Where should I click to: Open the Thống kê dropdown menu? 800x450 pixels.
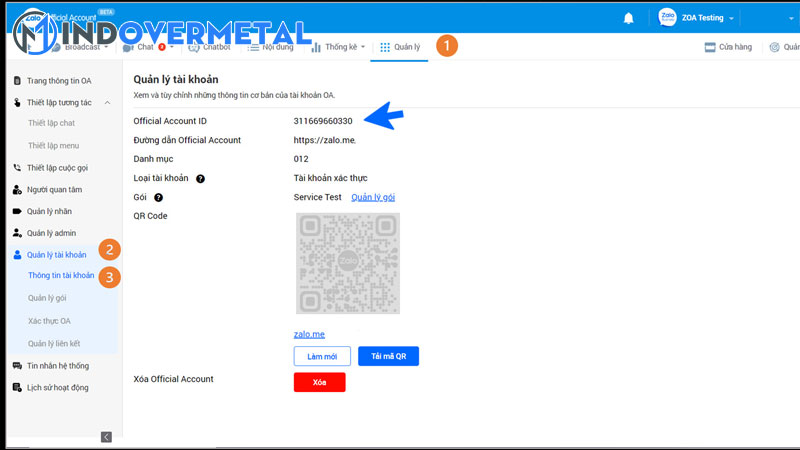[338, 47]
